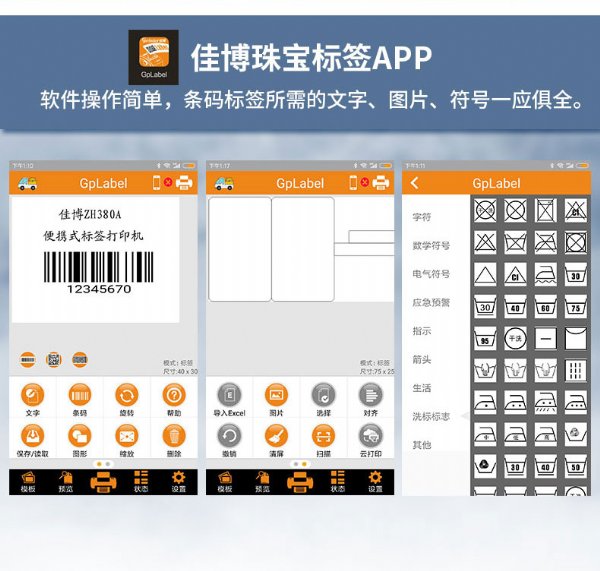Select the 条码 (barcode) tool icon
The image size is (600, 571).
tap(80, 394)
